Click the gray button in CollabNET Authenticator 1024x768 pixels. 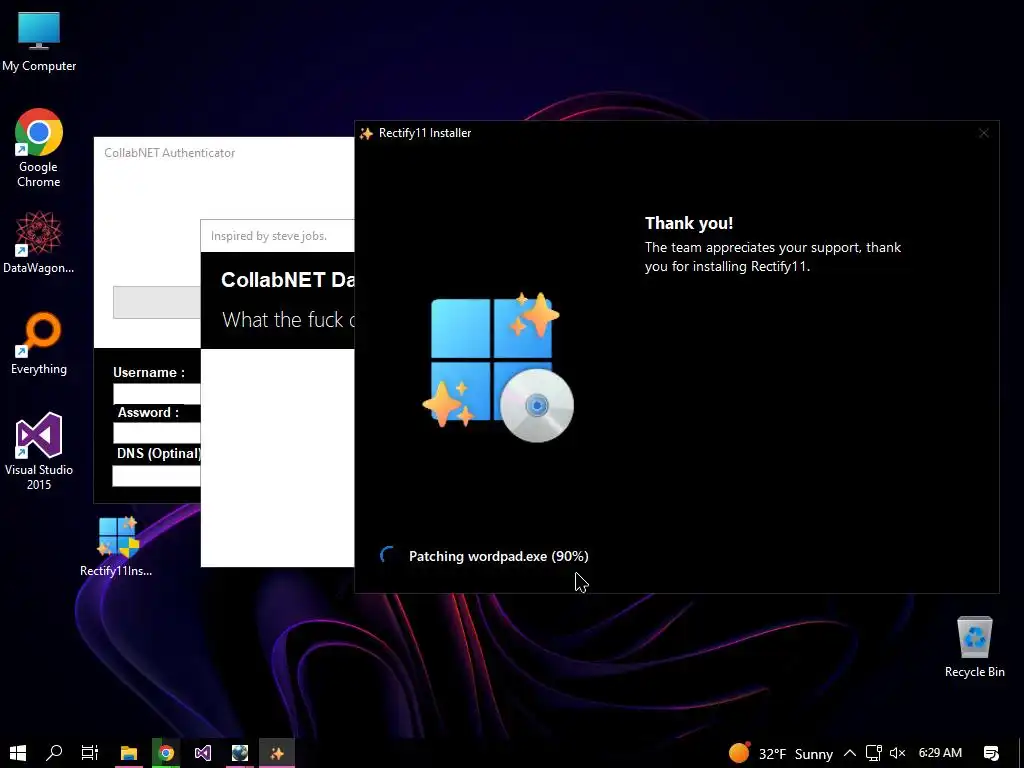157,302
